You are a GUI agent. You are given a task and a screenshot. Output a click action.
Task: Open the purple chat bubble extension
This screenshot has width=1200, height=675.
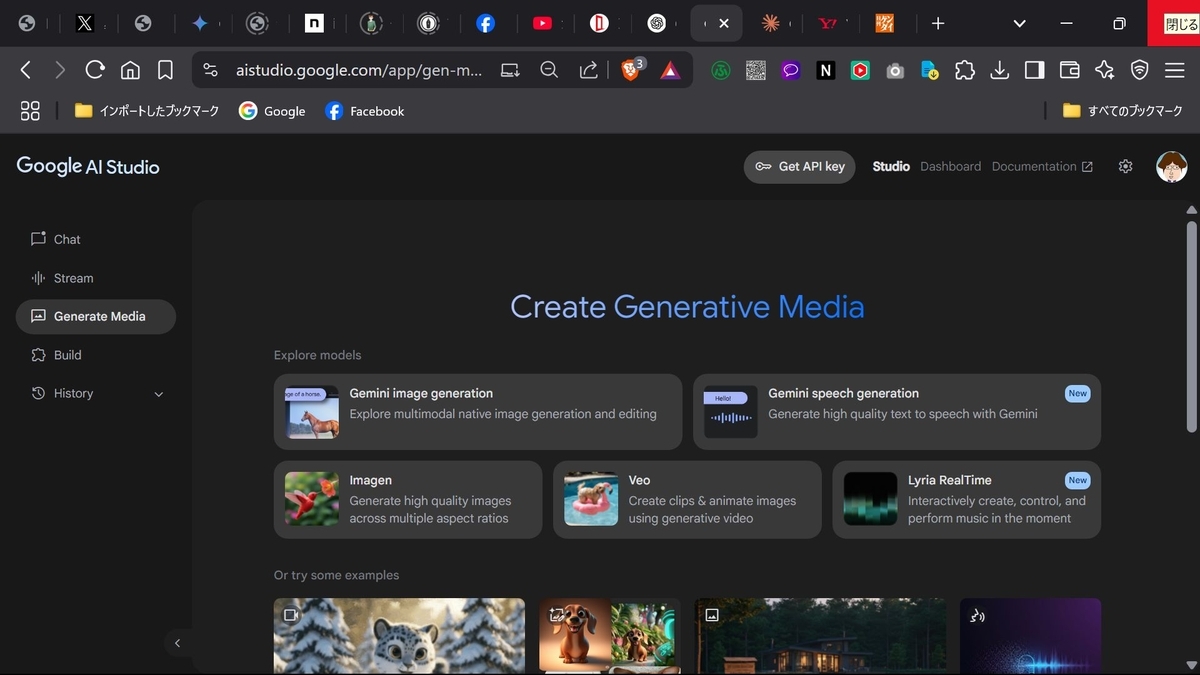[x=791, y=70]
